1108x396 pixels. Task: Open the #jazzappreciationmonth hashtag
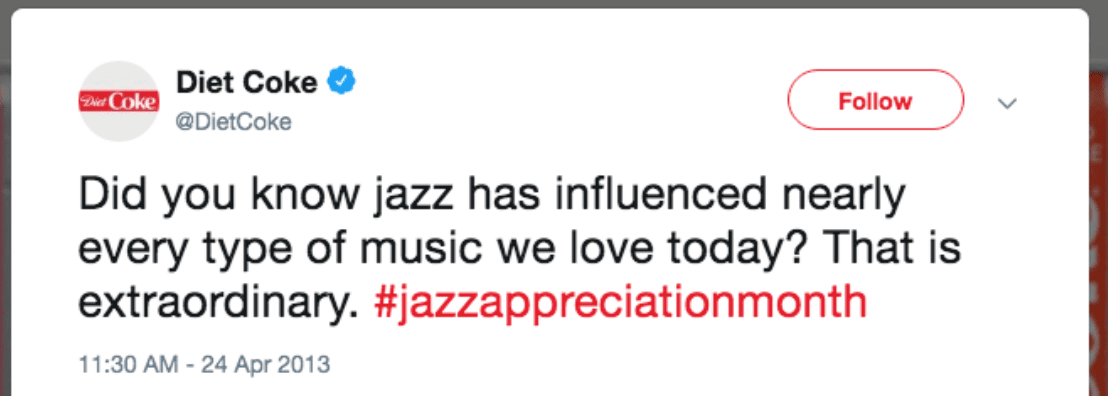(x=620, y=303)
